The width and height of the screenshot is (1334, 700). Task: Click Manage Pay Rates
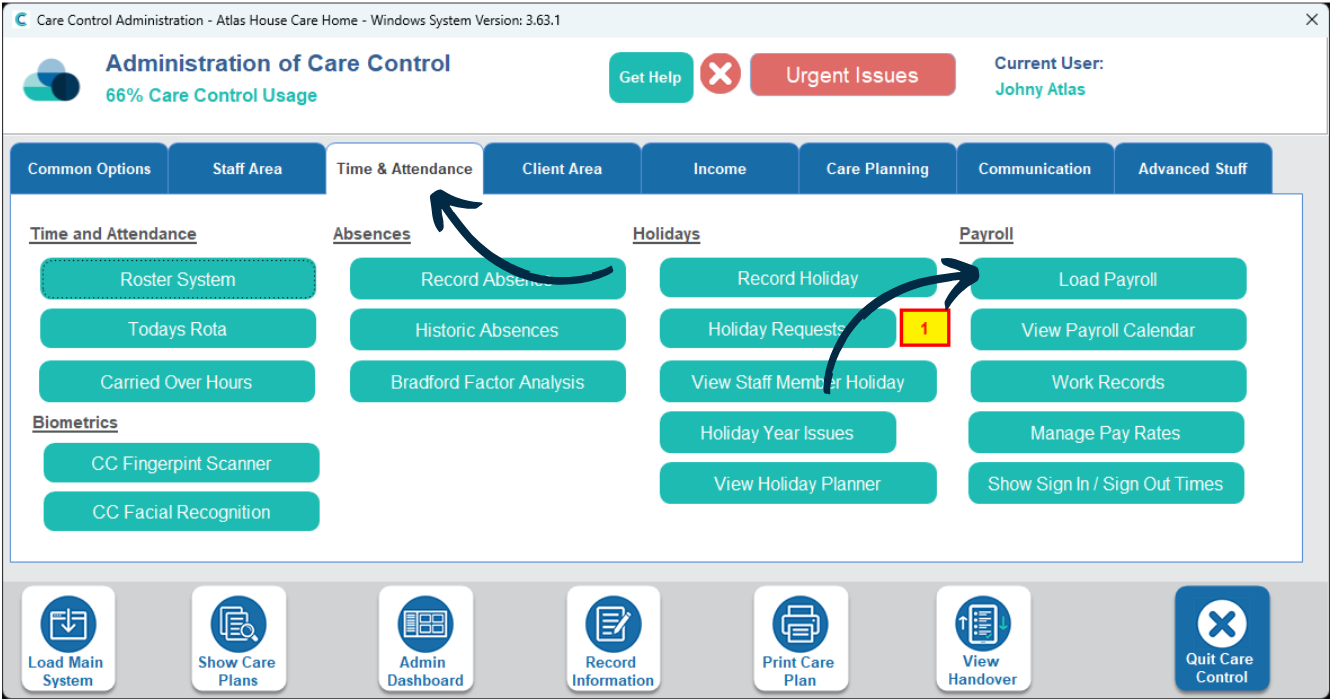[1106, 433]
